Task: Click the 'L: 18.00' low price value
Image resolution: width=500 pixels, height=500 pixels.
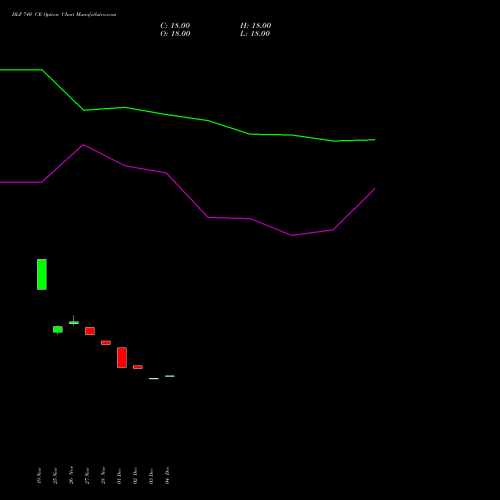Action: [255, 34]
